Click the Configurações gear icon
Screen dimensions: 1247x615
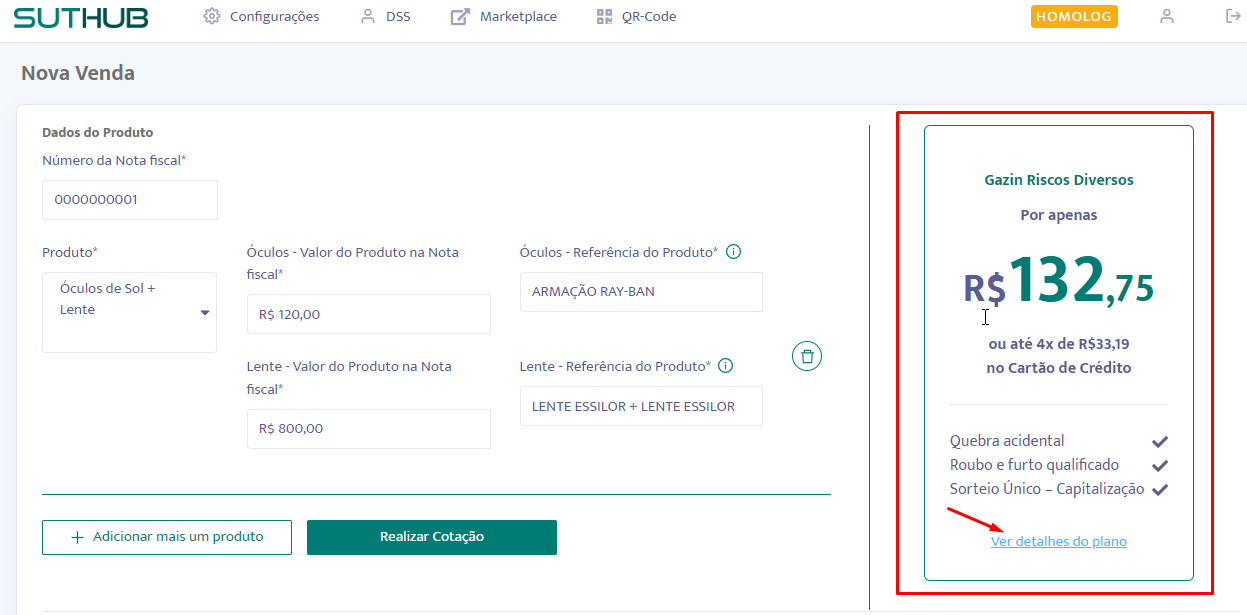(211, 16)
